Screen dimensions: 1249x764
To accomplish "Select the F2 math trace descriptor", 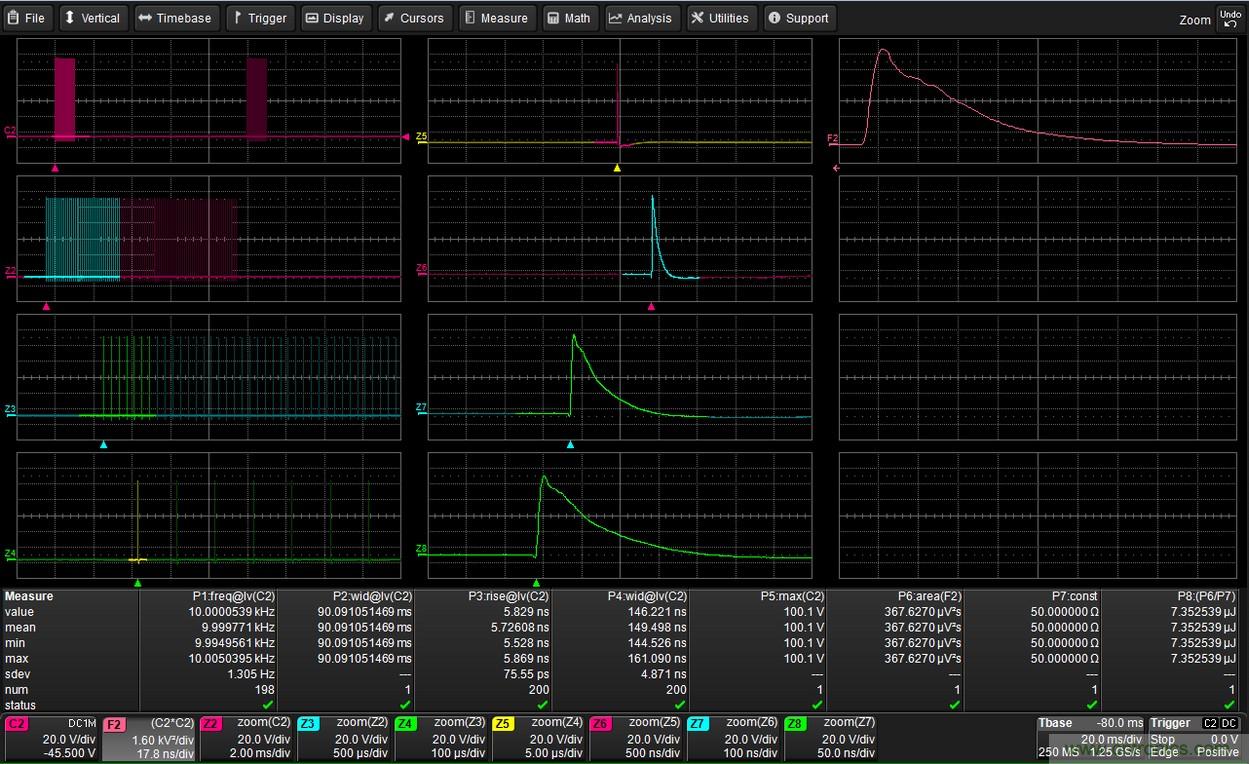I will pyautogui.click(x=148, y=738).
